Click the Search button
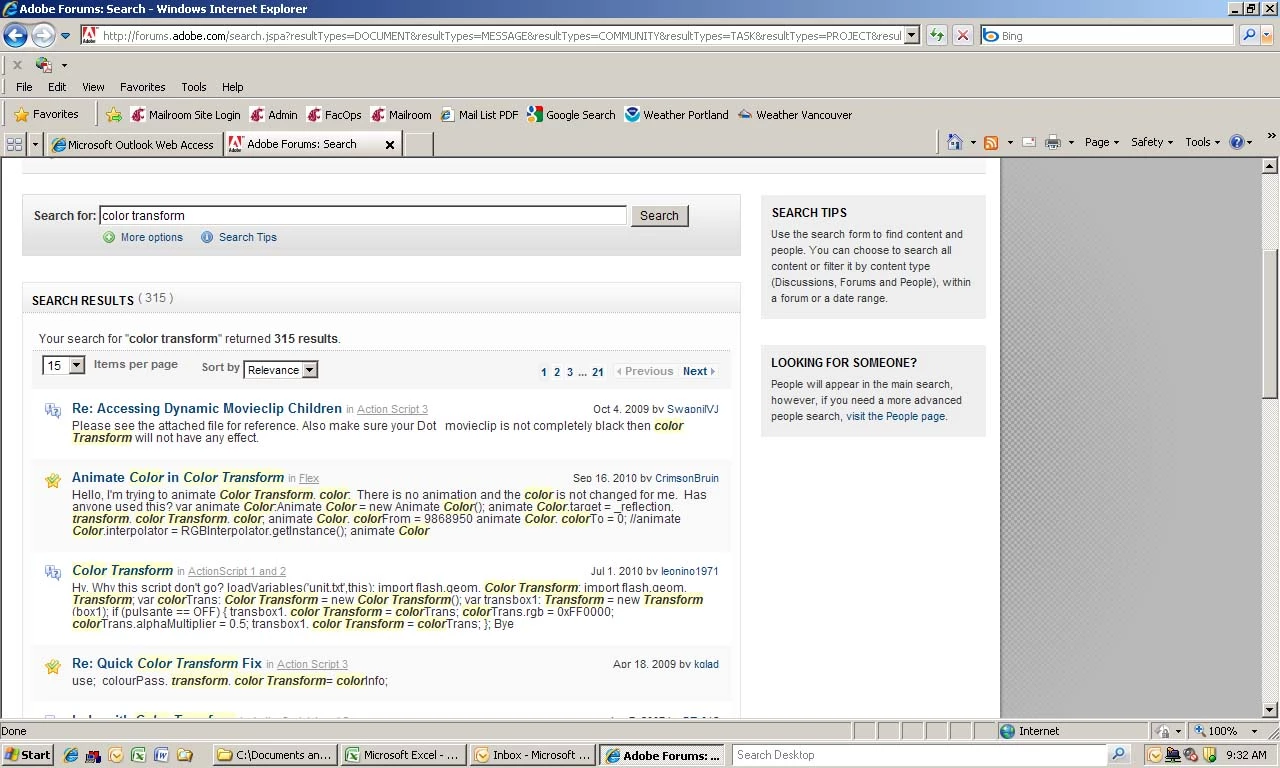 click(659, 216)
